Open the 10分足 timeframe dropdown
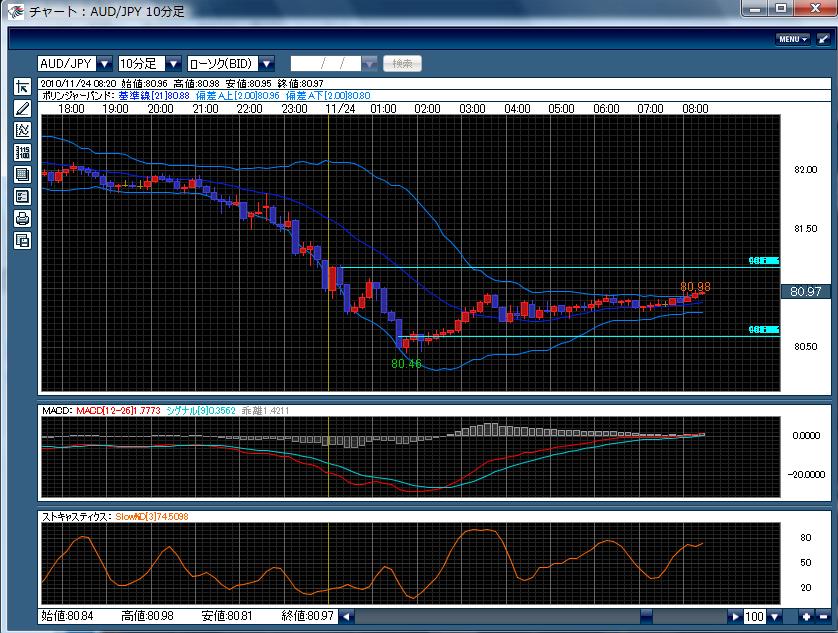Viewport: 838px width, 633px height. coord(173,64)
